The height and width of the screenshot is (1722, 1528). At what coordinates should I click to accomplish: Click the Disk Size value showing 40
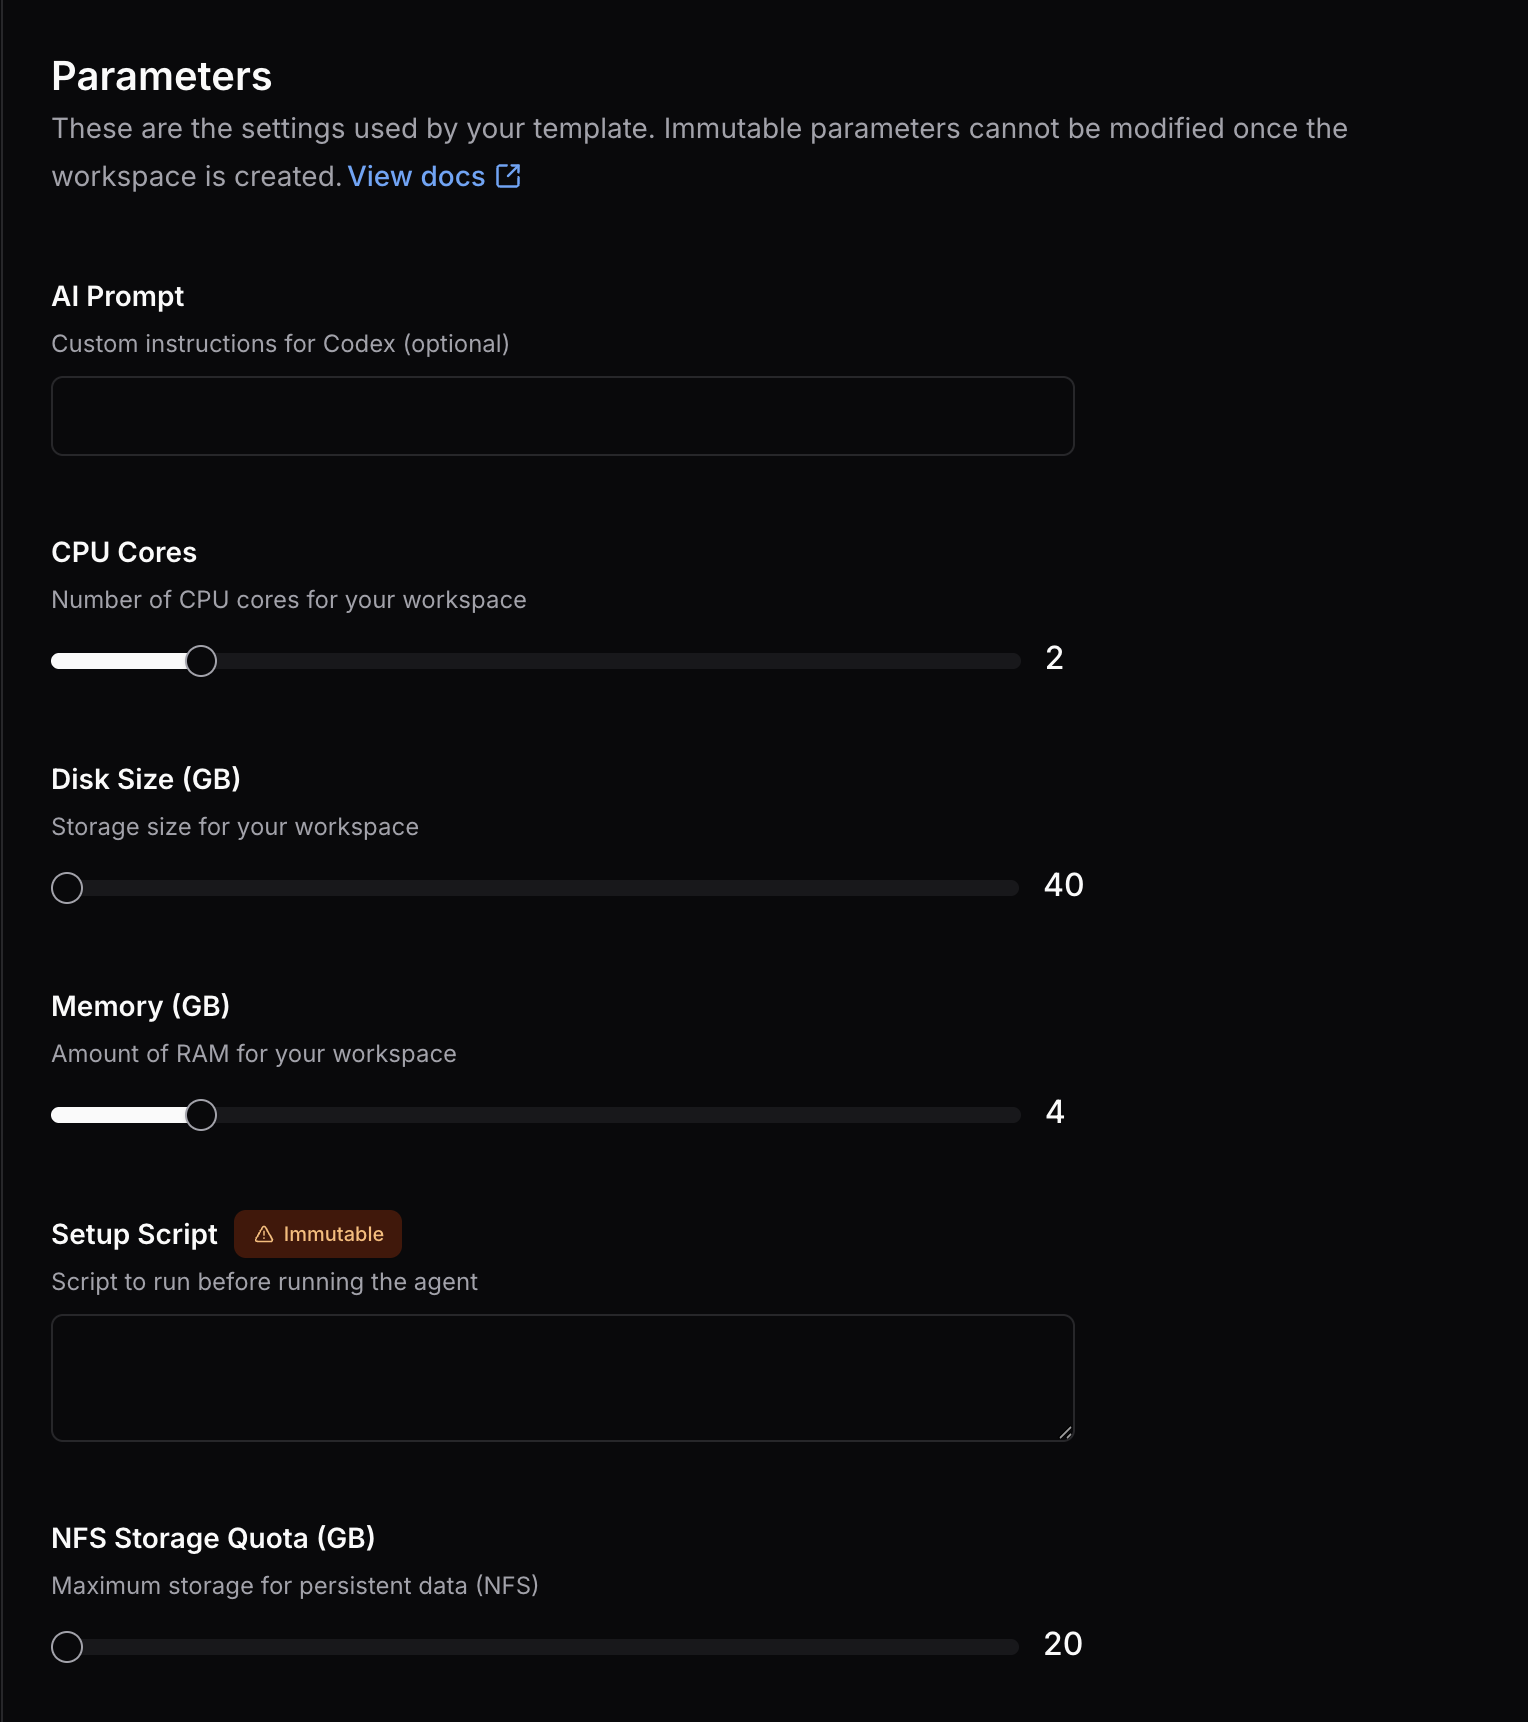pyautogui.click(x=1063, y=885)
